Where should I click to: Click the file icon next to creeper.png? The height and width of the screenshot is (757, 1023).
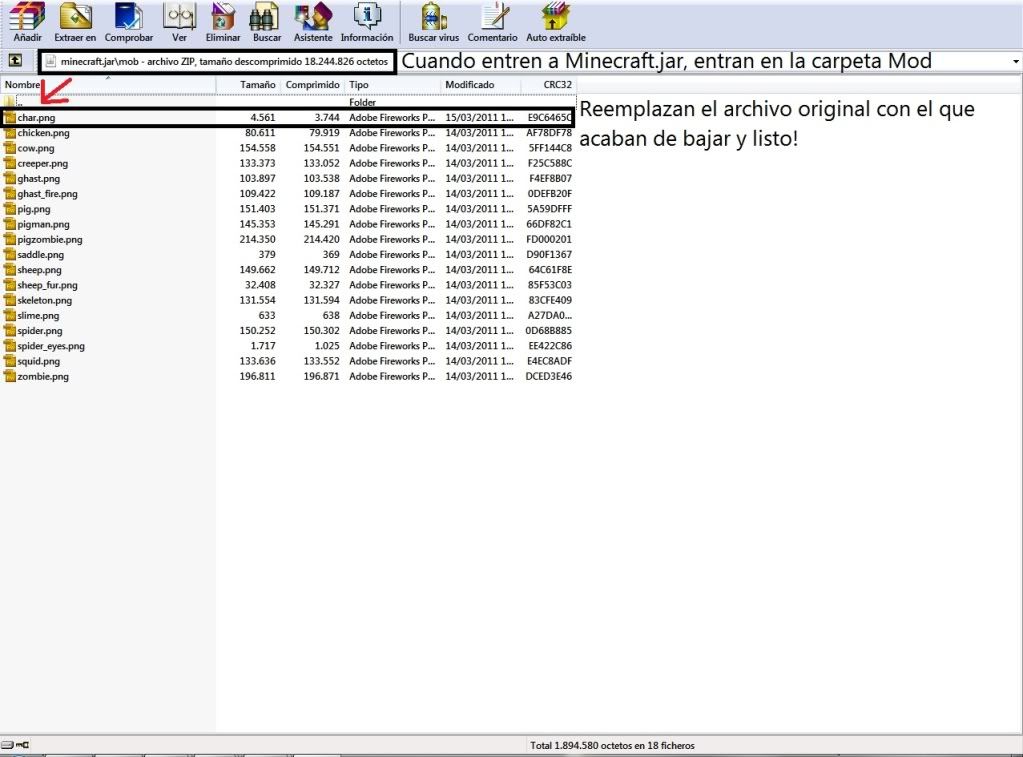point(9,163)
